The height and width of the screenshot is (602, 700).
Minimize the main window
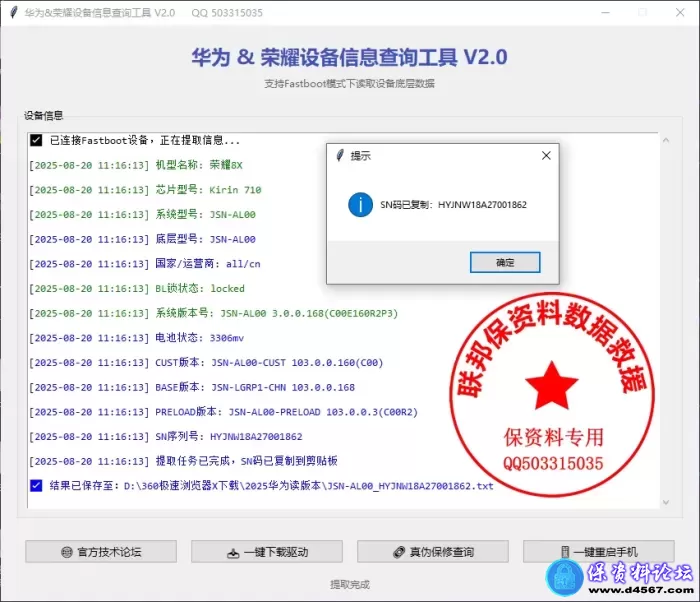tap(605, 13)
